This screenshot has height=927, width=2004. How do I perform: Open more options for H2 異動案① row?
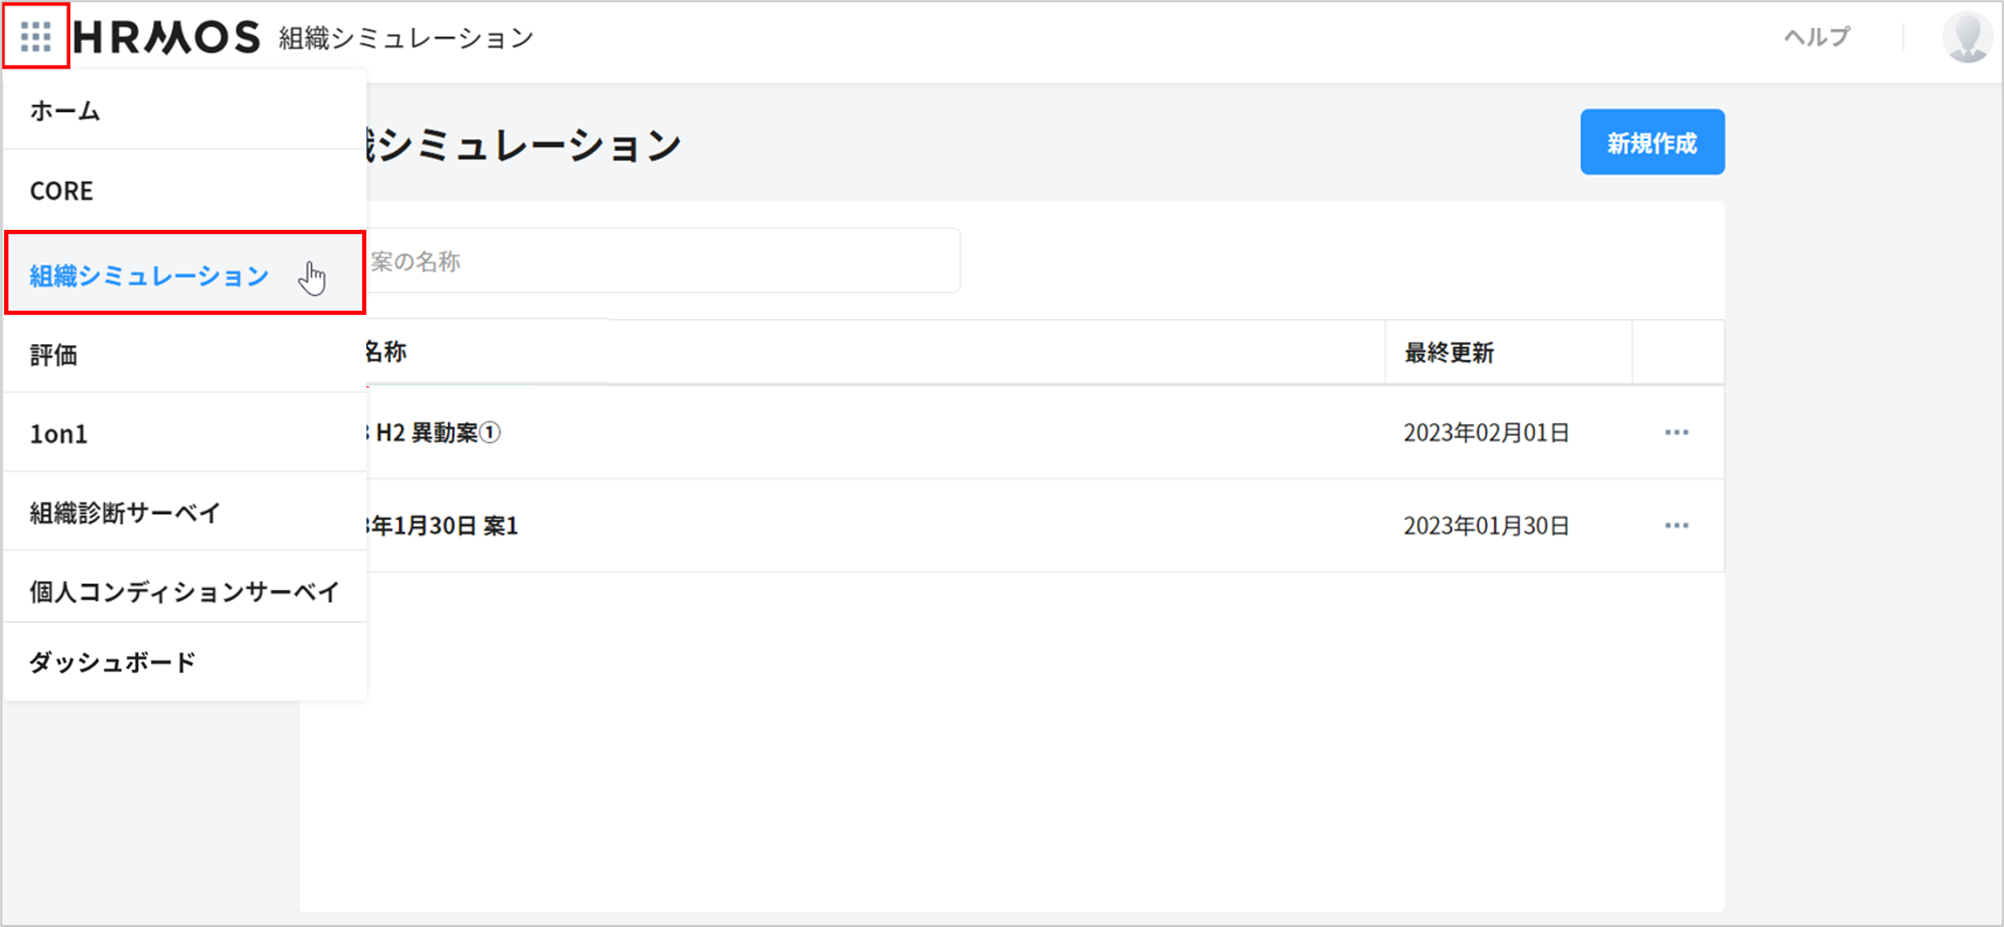point(1676,433)
